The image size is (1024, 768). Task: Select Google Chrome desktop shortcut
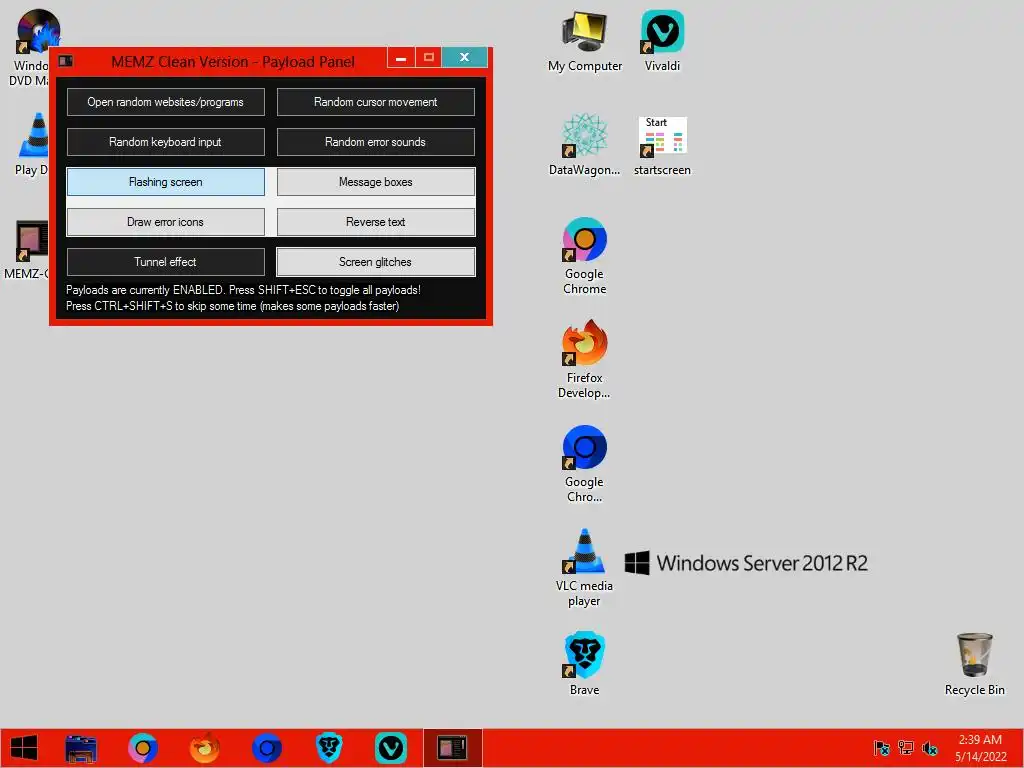click(x=584, y=256)
